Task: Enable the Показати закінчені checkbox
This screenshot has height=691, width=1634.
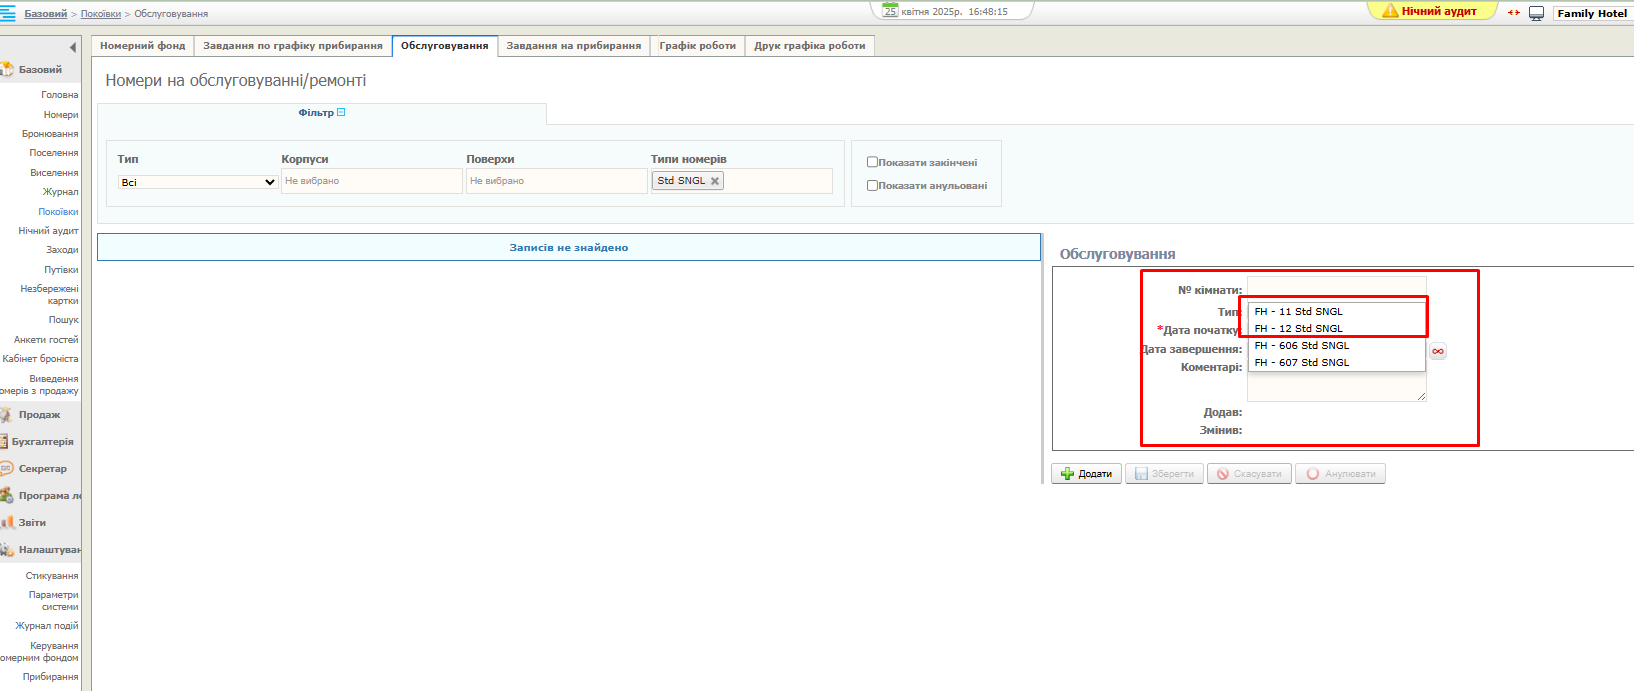Action: coord(872,162)
